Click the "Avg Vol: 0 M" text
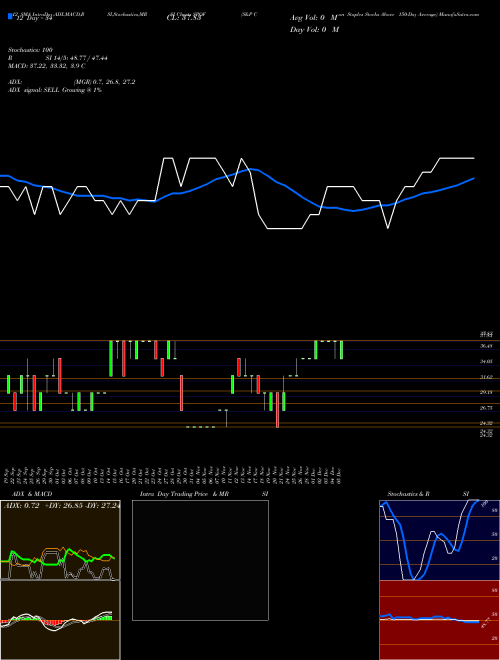Image resolution: width=500 pixels, height=660 pixels. pyautogui.click(x=314, y=18)
